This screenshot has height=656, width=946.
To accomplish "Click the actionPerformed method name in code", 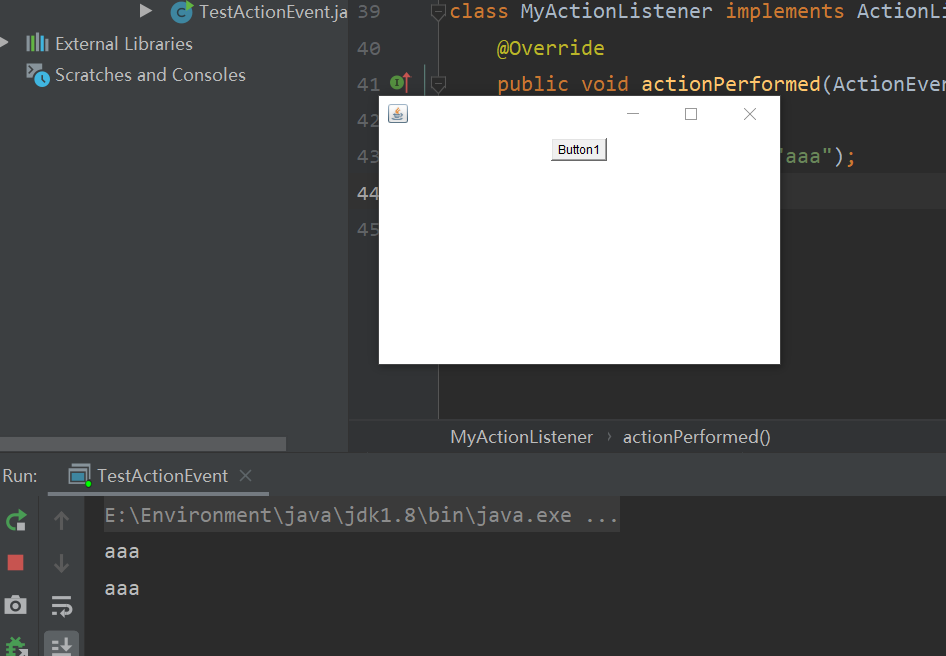I will pos(731,84).
